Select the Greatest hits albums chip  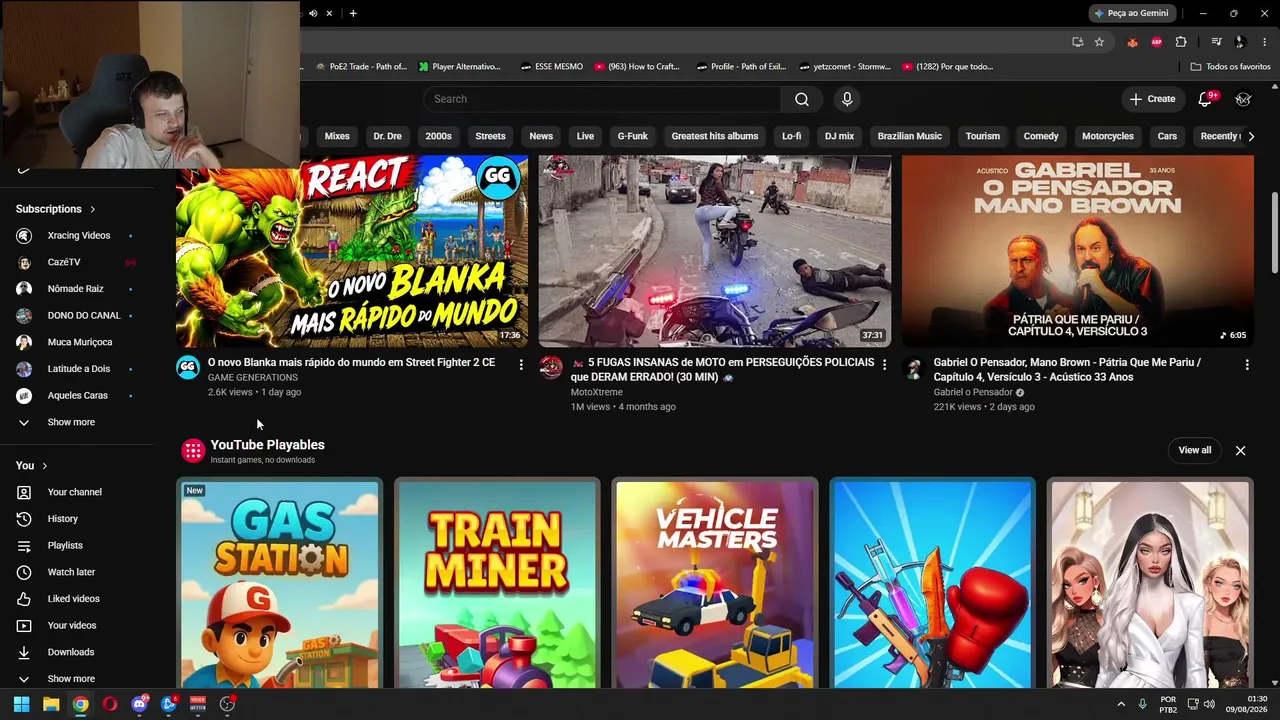pyautogui.click(x=714, y=136)
